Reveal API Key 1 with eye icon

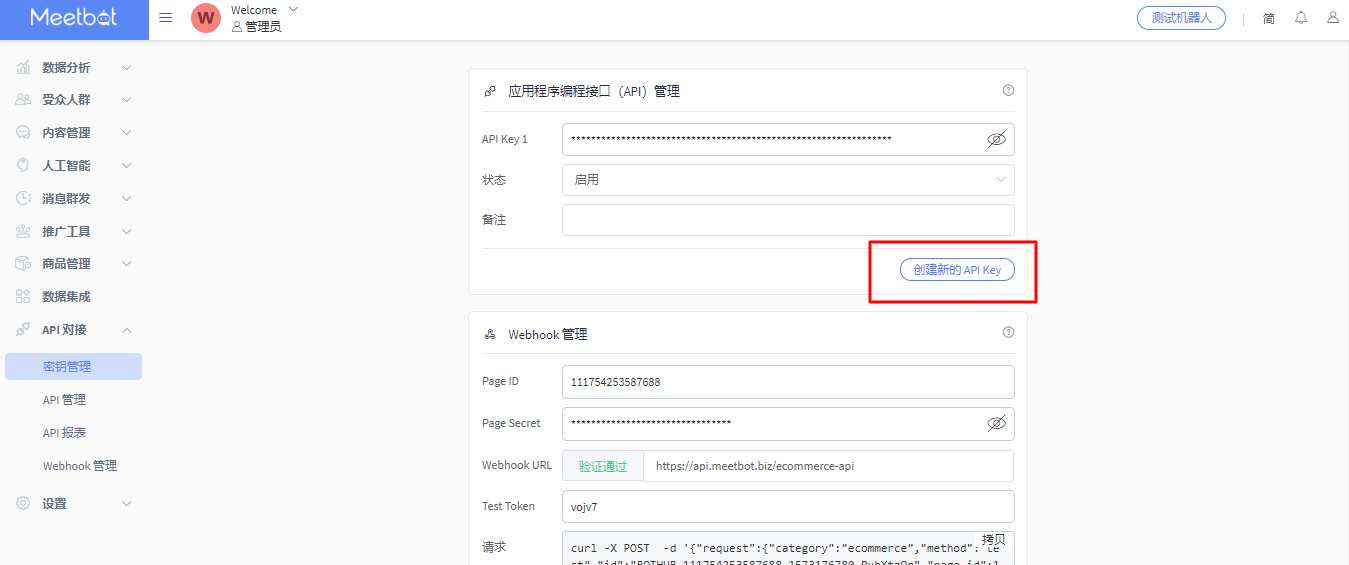click(x=996, y=140)
